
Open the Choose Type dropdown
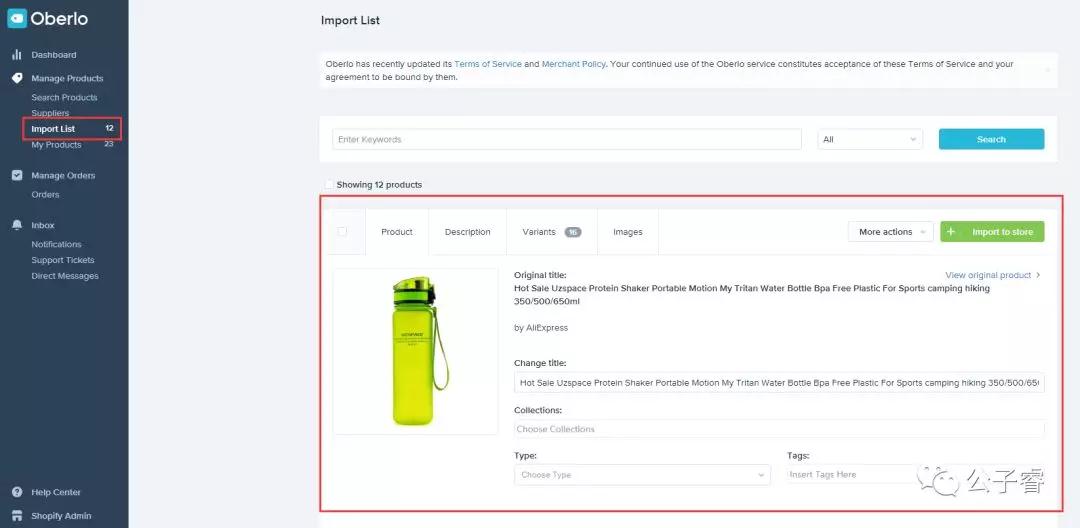[642, 475]
